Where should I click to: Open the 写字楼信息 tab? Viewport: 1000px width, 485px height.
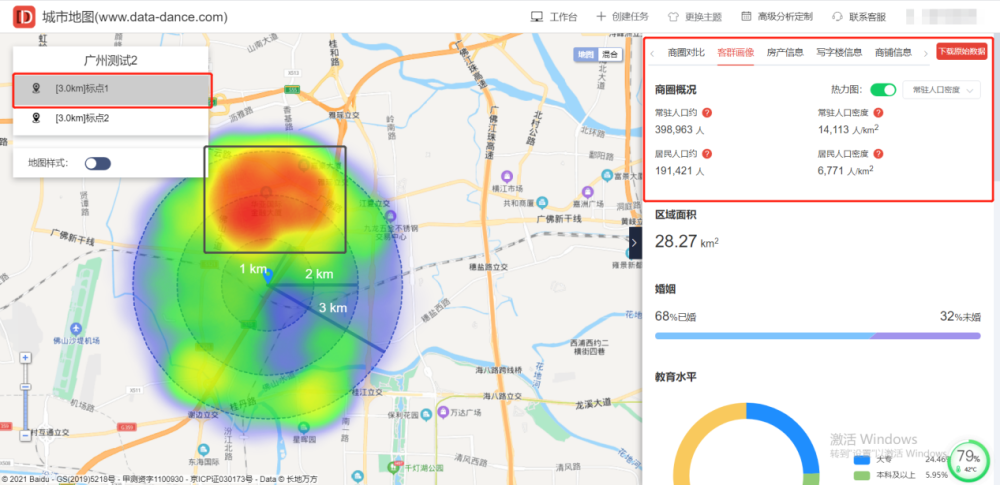pos(839,52)
